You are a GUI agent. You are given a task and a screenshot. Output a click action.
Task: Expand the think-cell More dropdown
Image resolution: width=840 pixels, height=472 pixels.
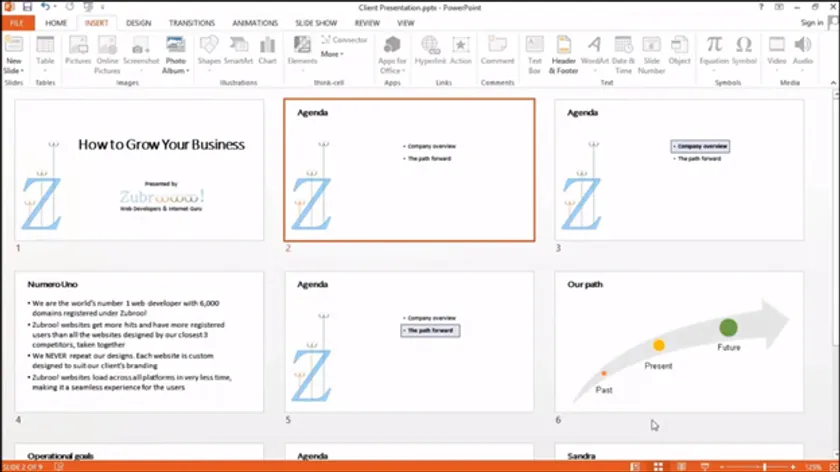point(332,54)
